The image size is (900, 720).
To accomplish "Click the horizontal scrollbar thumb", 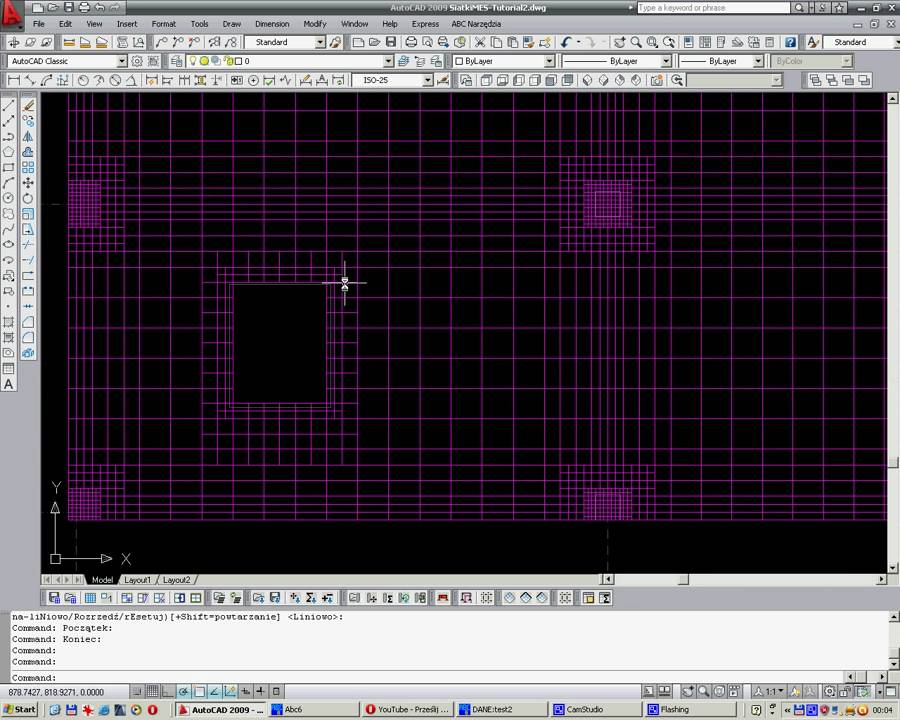I will tap(683, 580).
